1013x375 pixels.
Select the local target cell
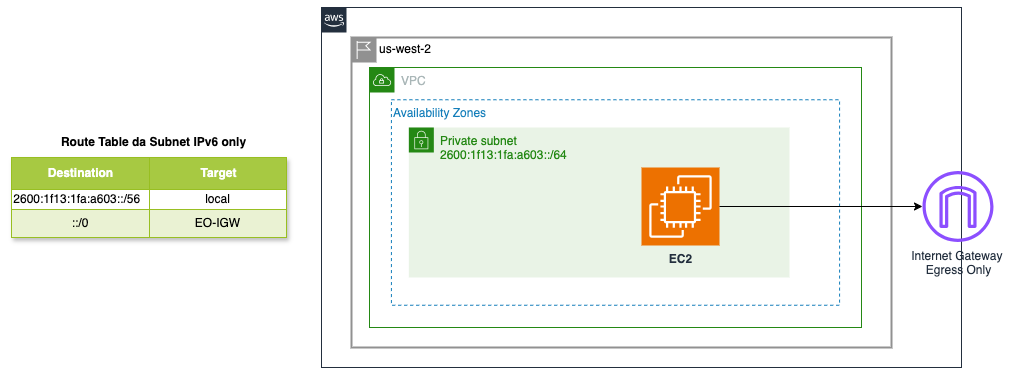(218, 199)
